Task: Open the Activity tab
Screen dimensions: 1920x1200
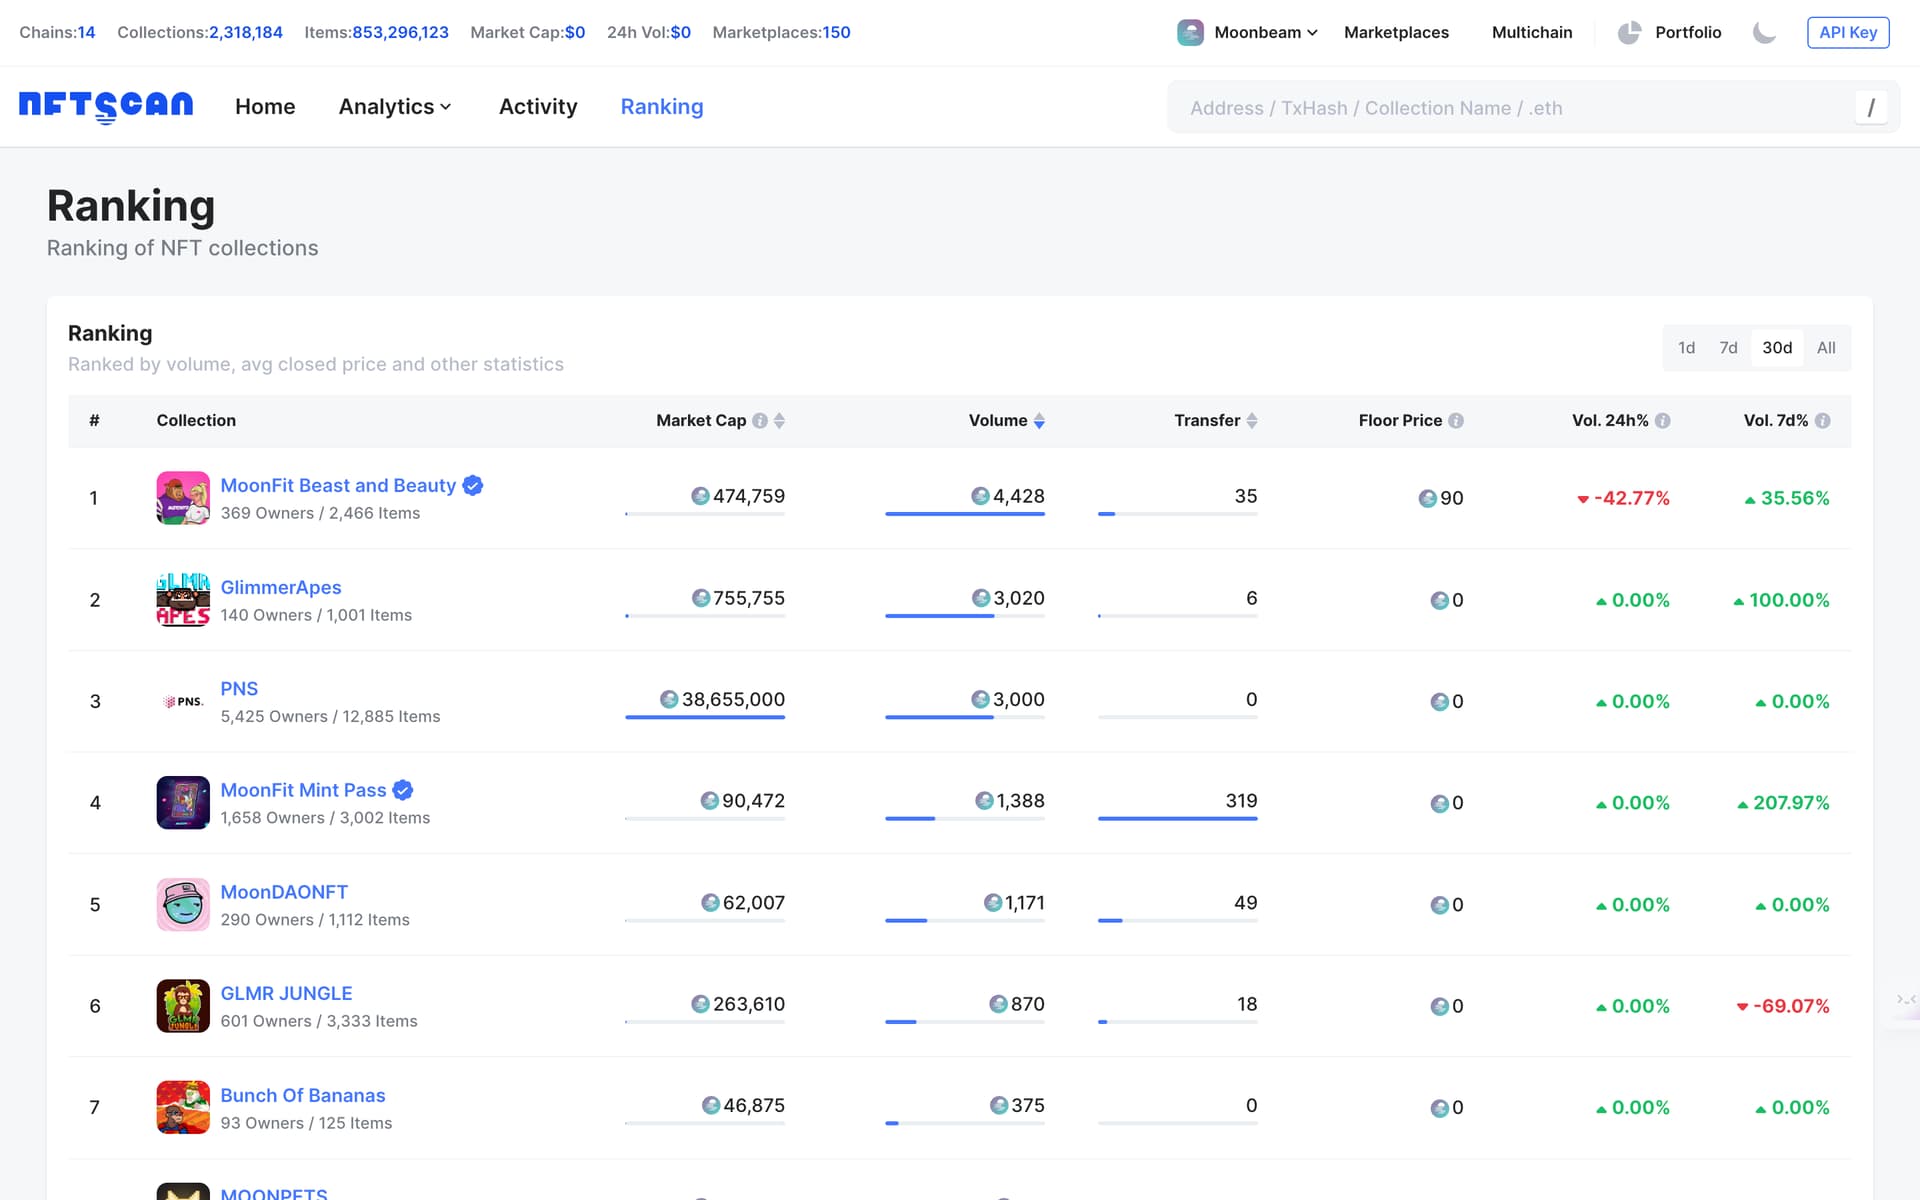Action: pos(538,107)
